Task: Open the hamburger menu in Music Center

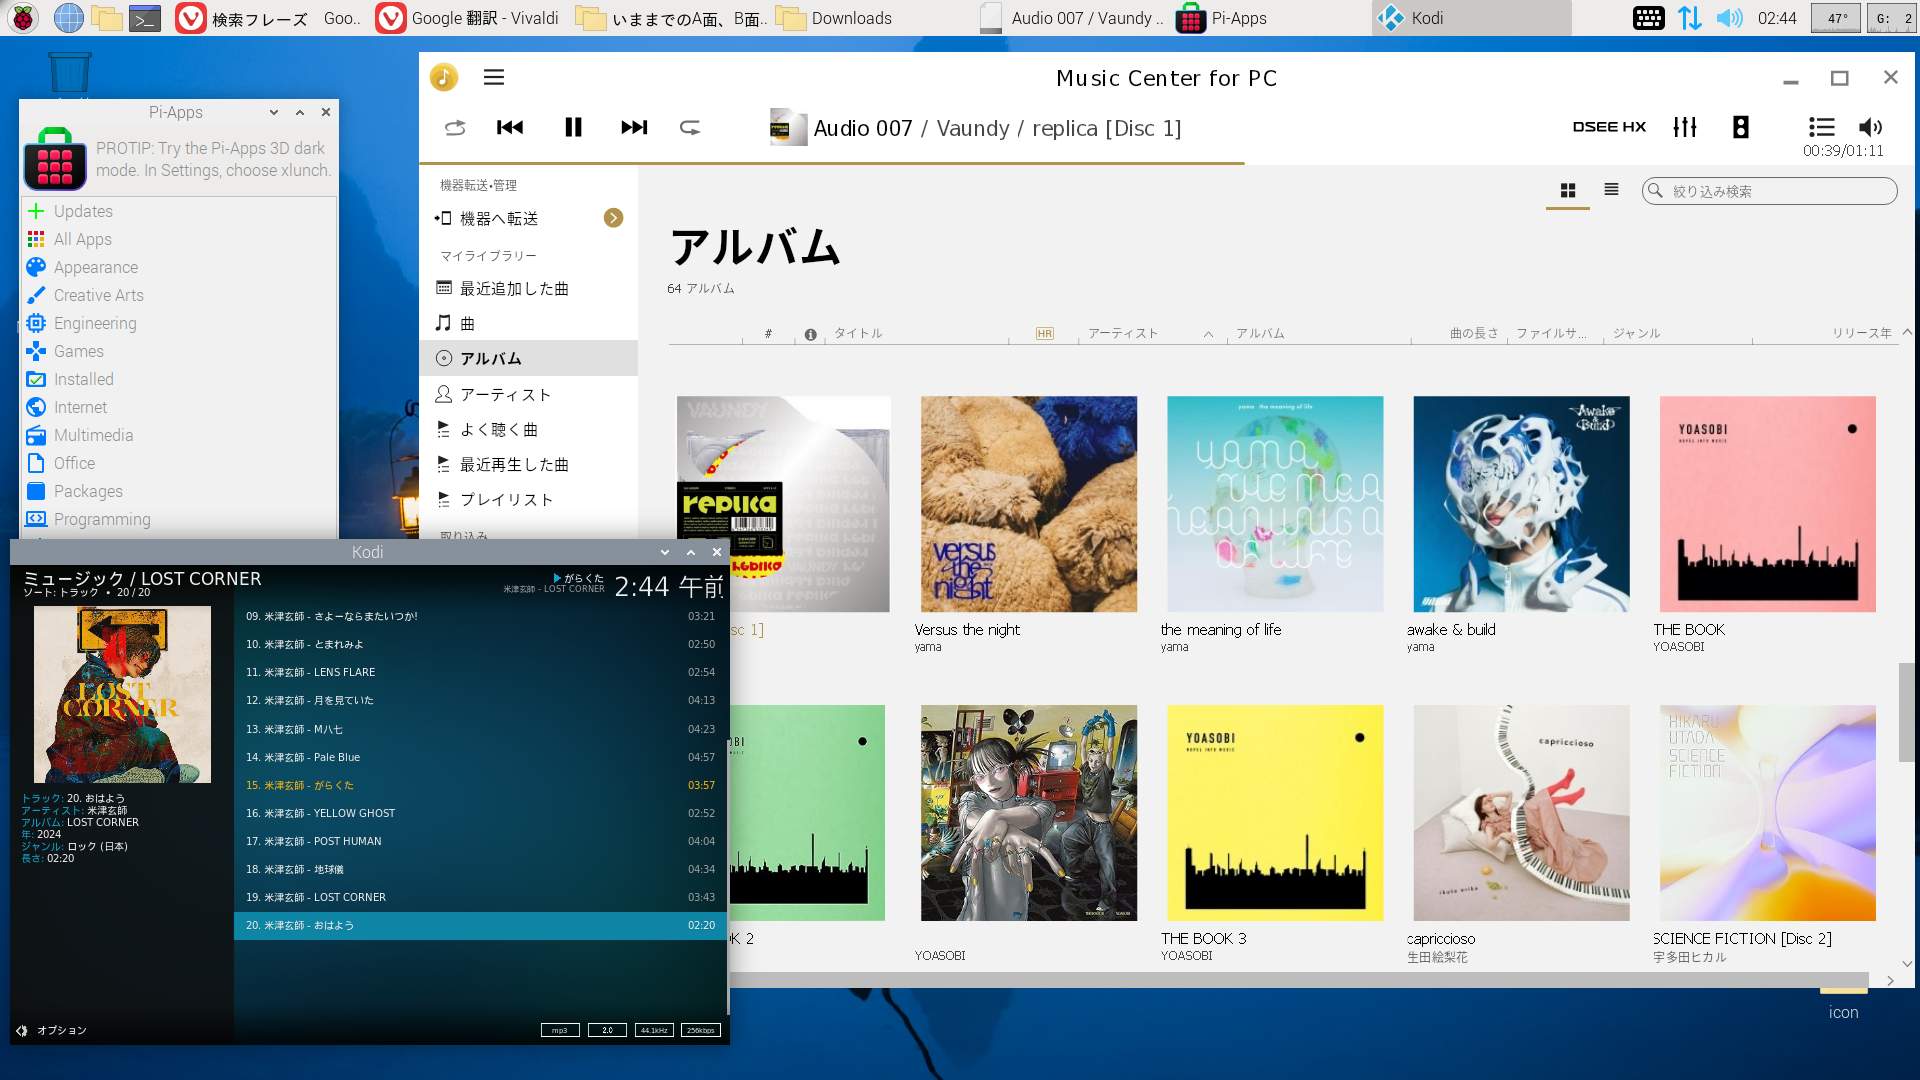Action: click(x=494, y=77)
